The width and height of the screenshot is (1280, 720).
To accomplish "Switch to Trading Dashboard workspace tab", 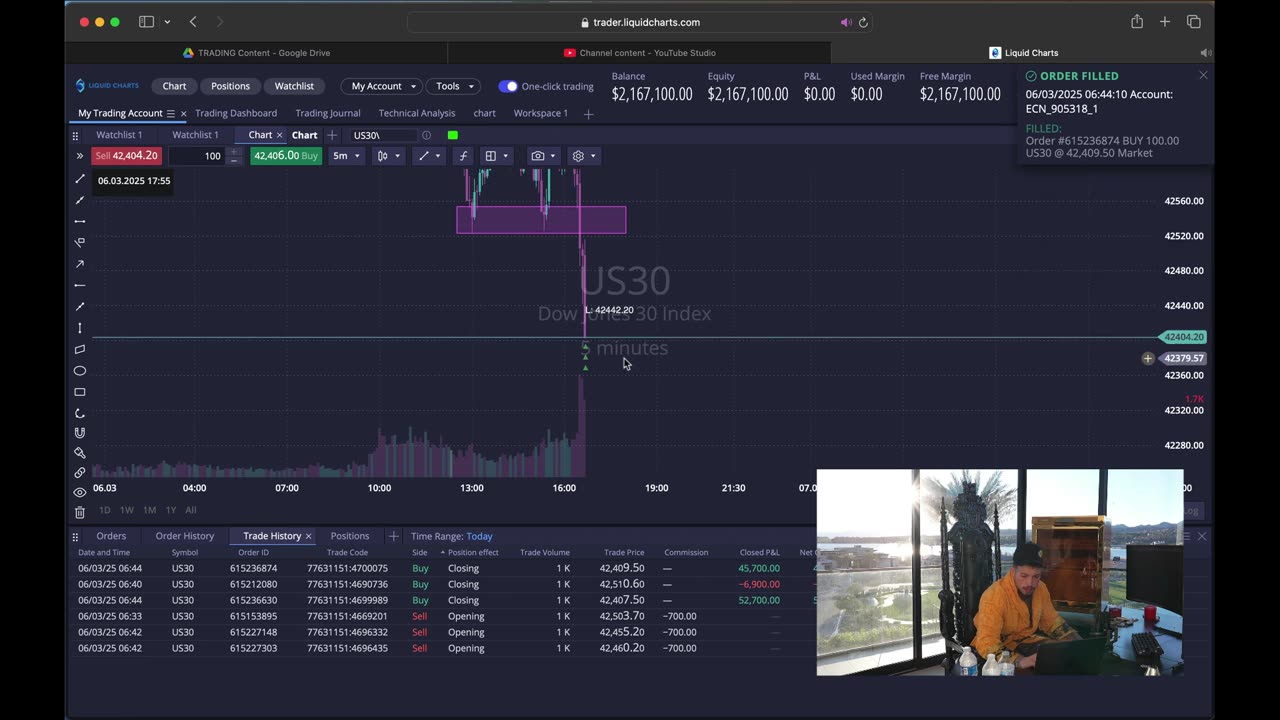I will (x=236, y=113).
